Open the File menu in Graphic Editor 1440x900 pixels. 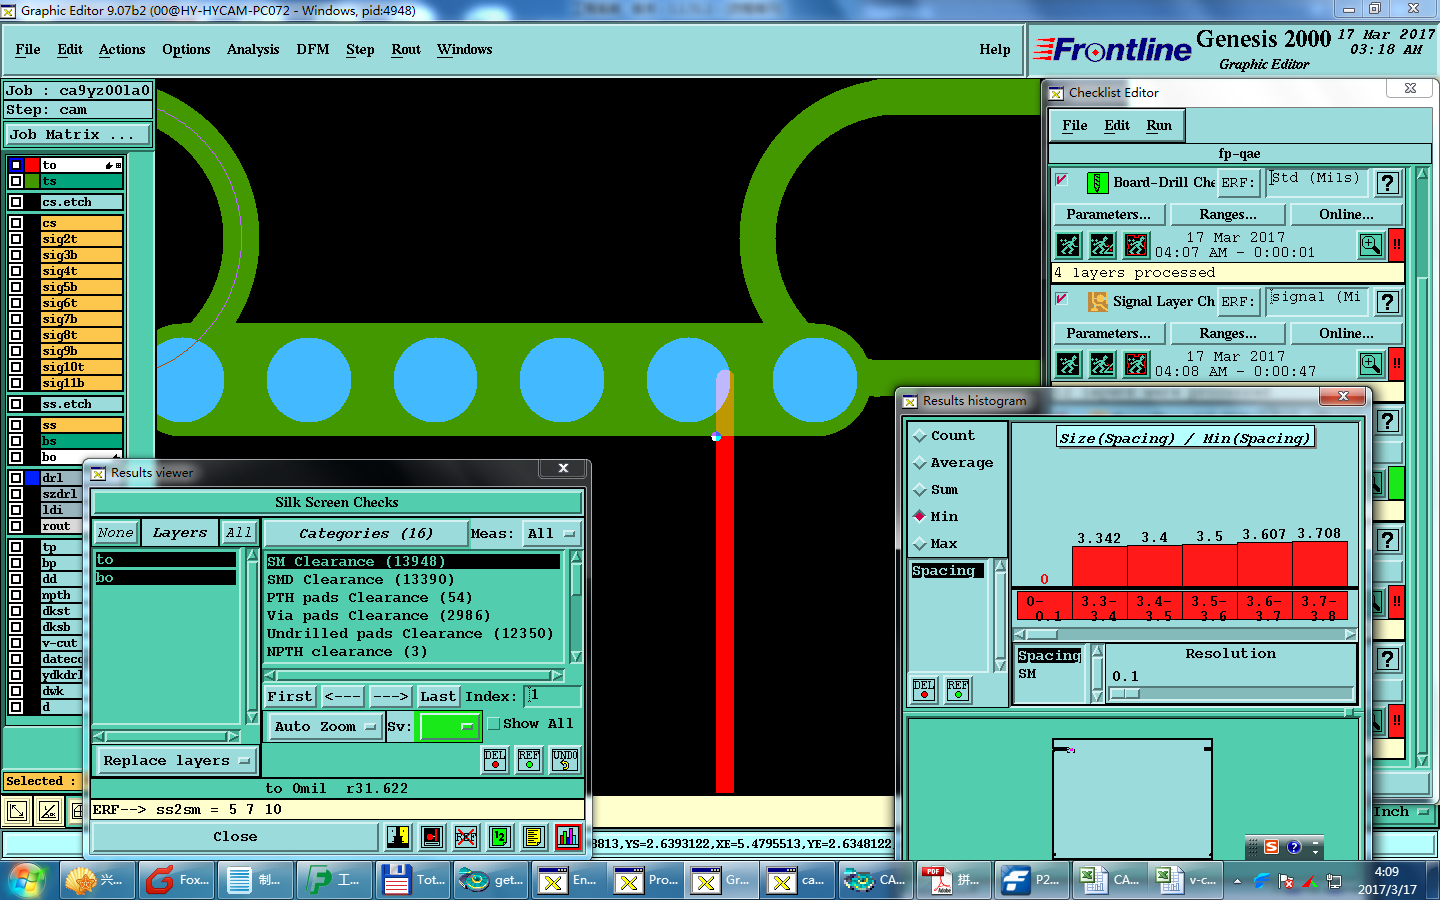[28, 49]
